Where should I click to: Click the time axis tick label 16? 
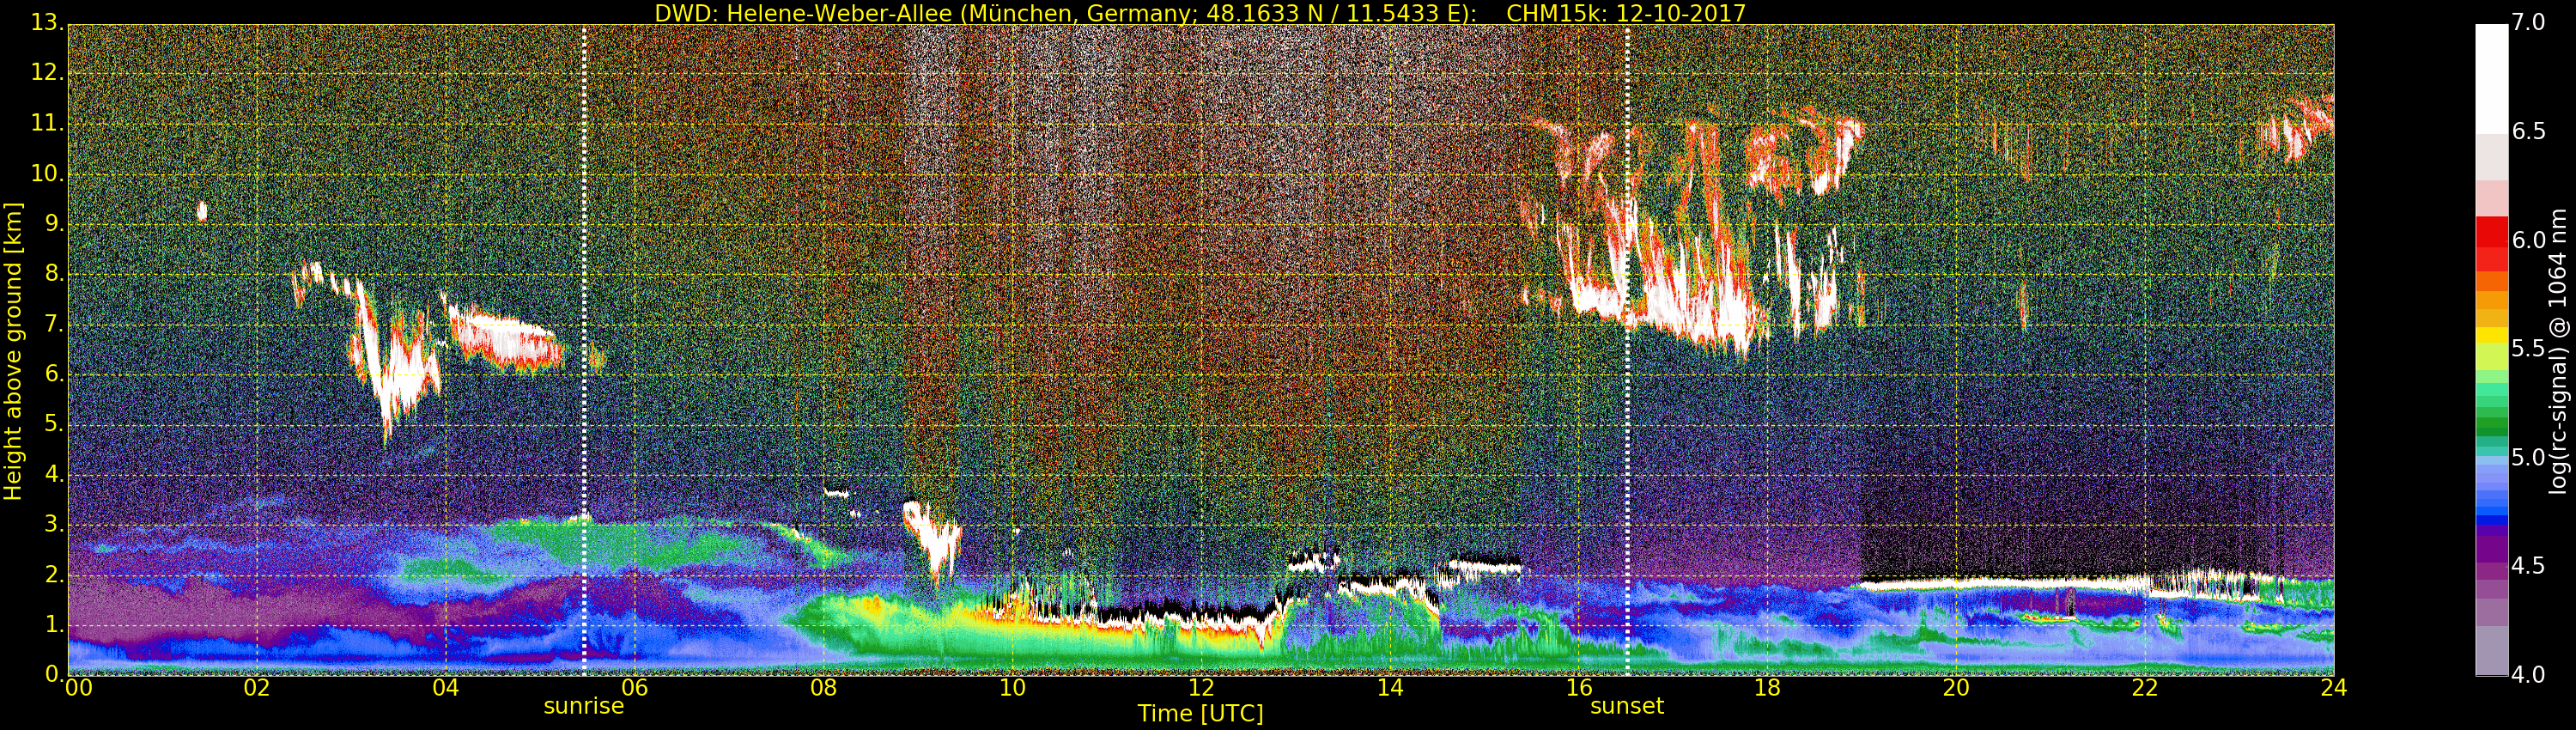click(1579, 688)
